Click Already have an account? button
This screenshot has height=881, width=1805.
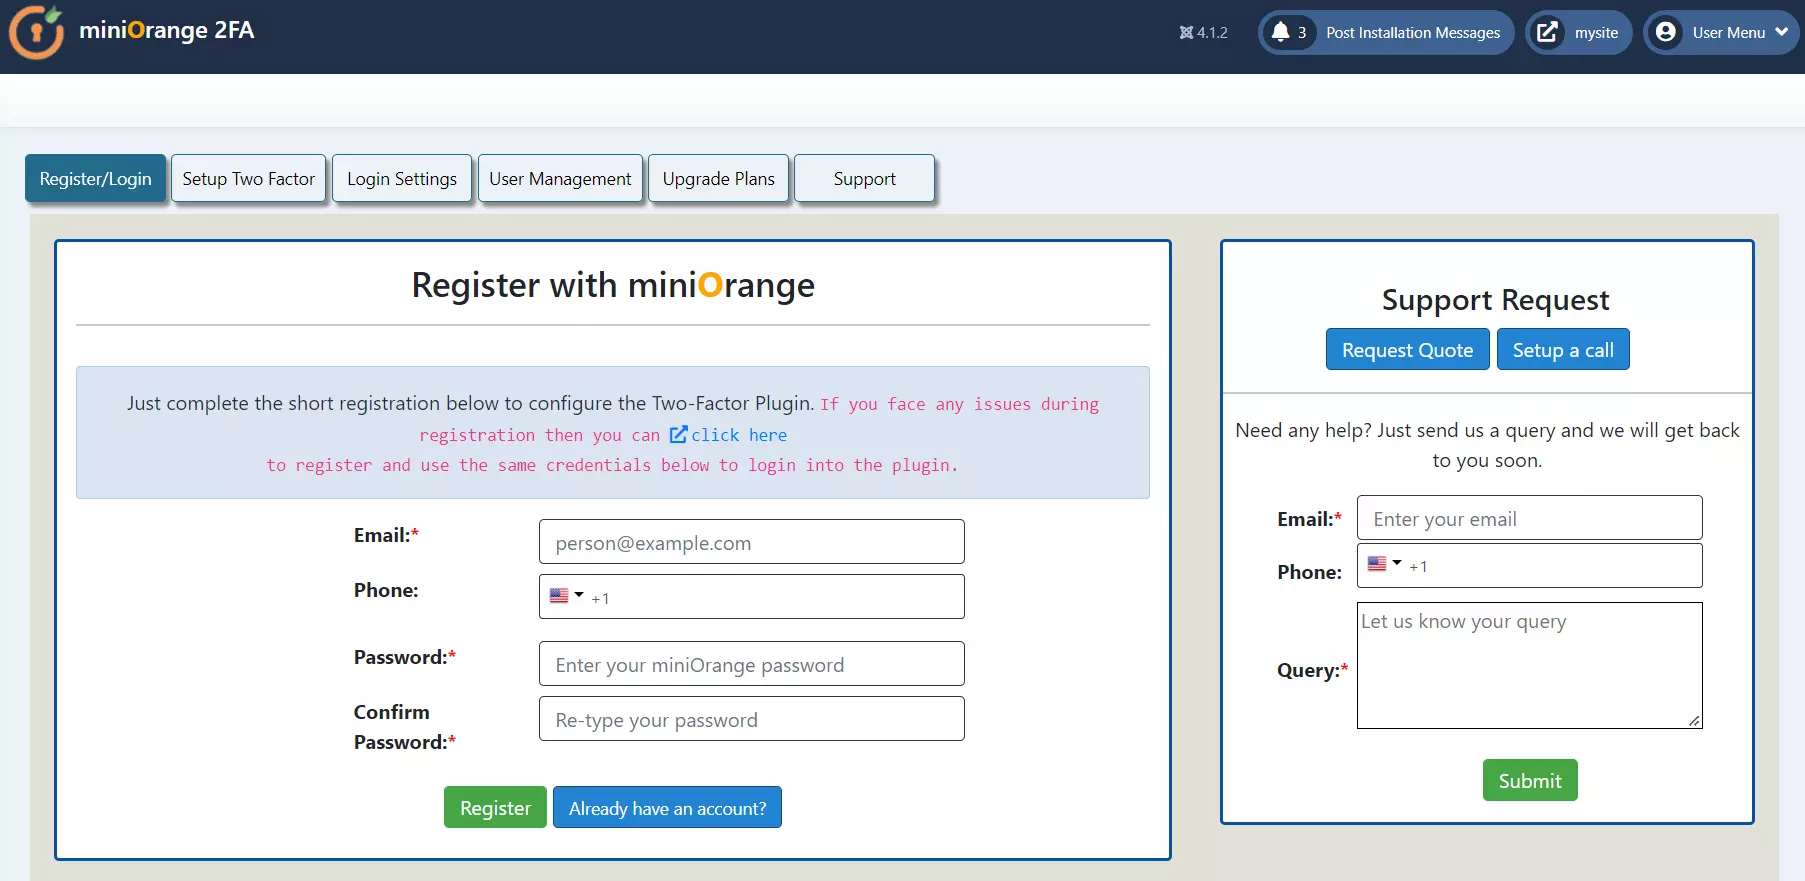[x=667, y=807]
